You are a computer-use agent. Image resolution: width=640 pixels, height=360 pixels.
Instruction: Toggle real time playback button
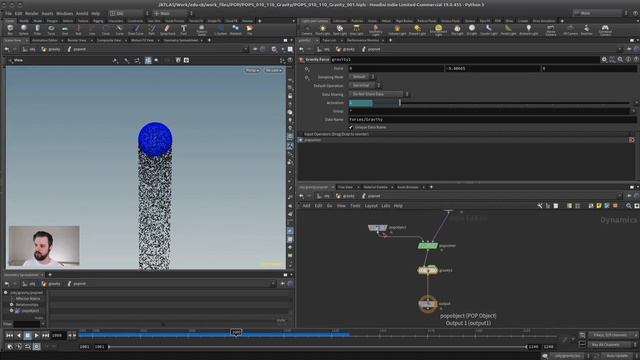tap(36, 347)
